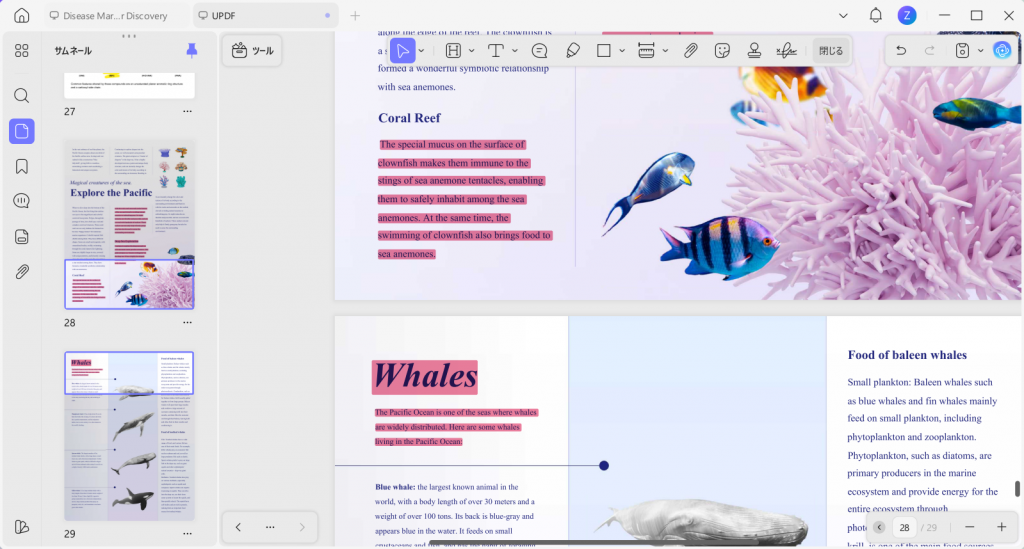Expand the shape tool dropdown arrow
Viewport: 1024px width, 549px height.
pos(622,50)
